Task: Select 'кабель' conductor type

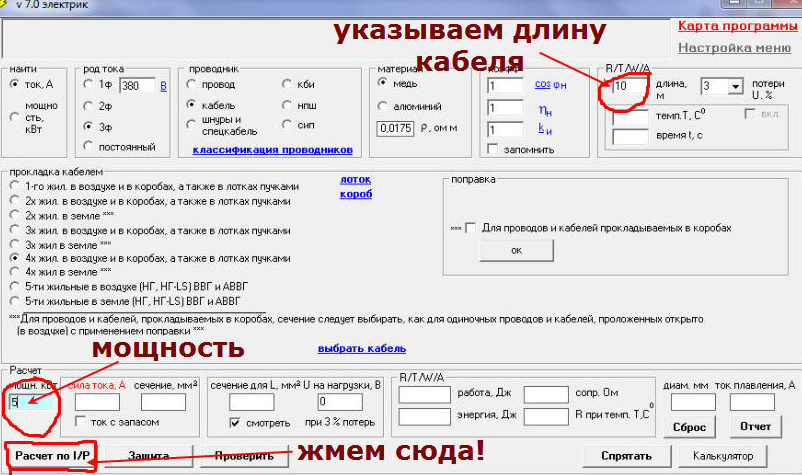Action: tap(191, 105)
